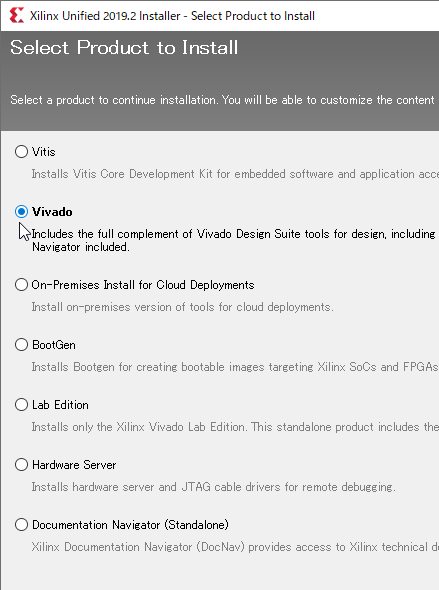Viewport: 439px width, 590px height.
Task: Click the BootGen option label text
Action: [x=54, y=345]
